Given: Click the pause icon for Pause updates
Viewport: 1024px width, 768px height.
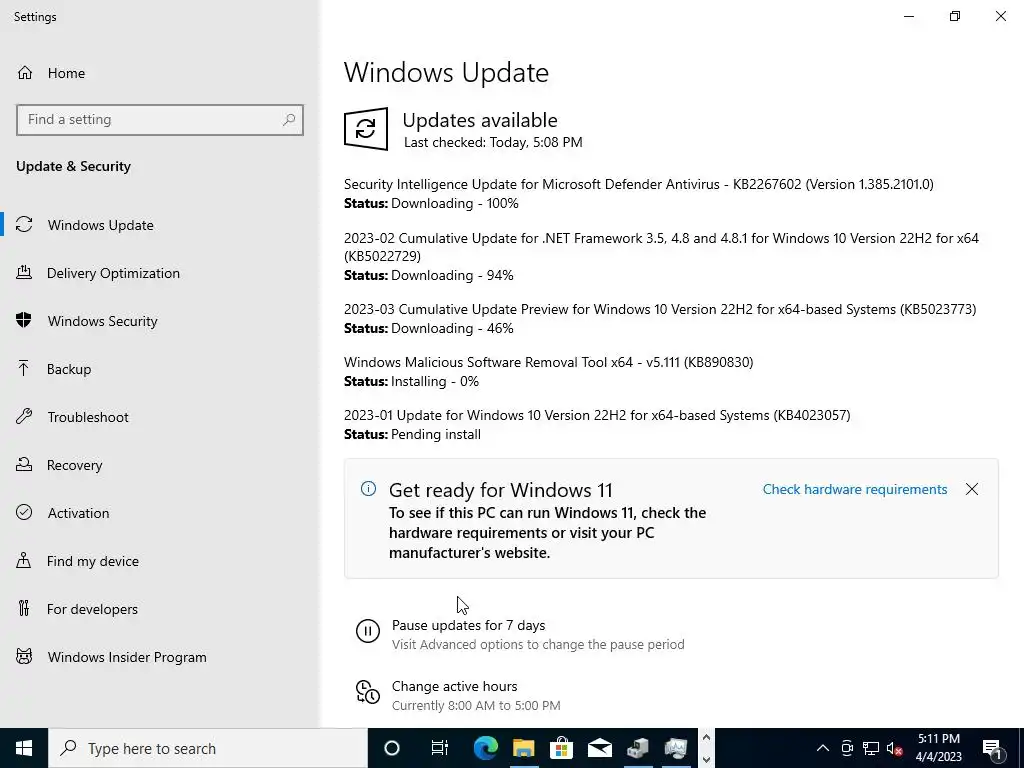Looking at the screenshot, I should coord(368,631).
